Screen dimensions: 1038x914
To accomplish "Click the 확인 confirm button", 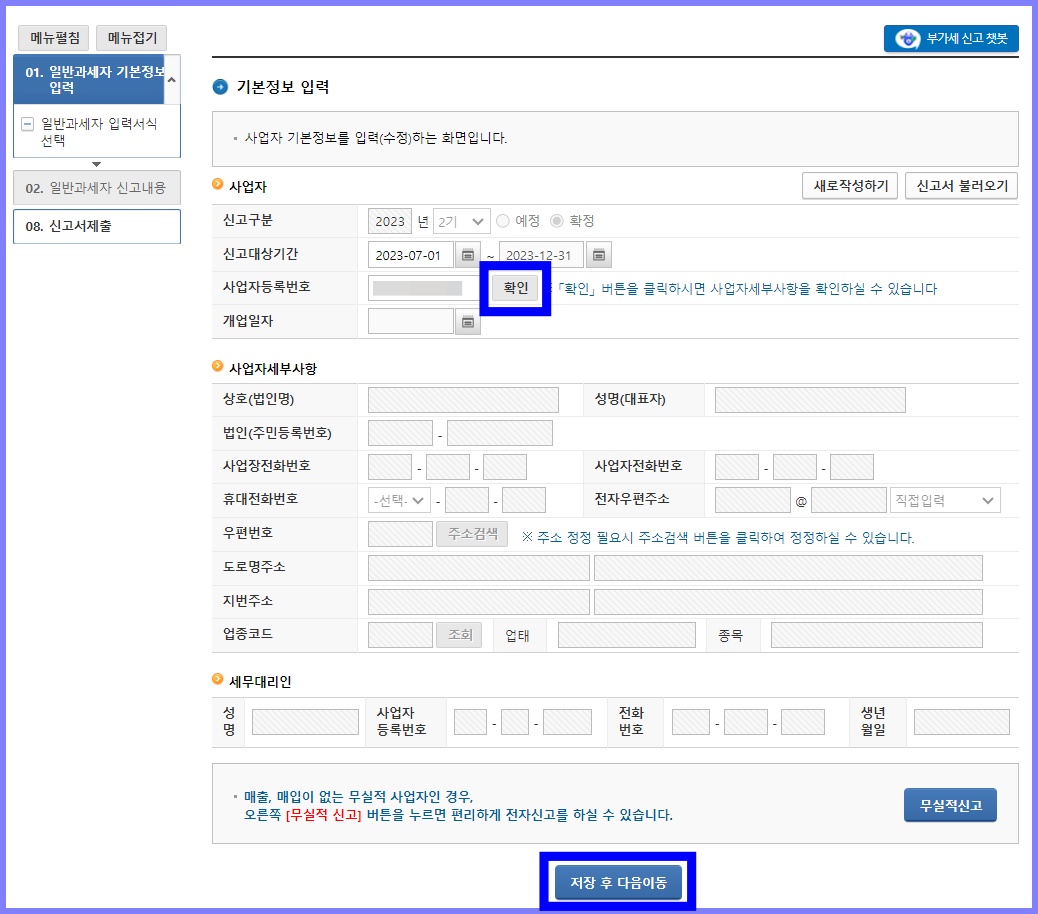I will coord(514,288).
